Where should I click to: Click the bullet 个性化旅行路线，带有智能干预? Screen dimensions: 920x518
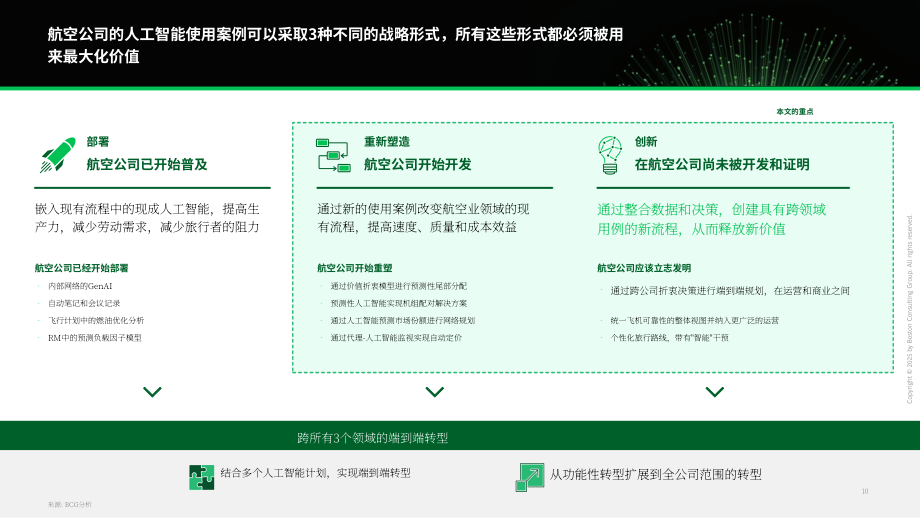pyautogui.click(x=669, y=338)
